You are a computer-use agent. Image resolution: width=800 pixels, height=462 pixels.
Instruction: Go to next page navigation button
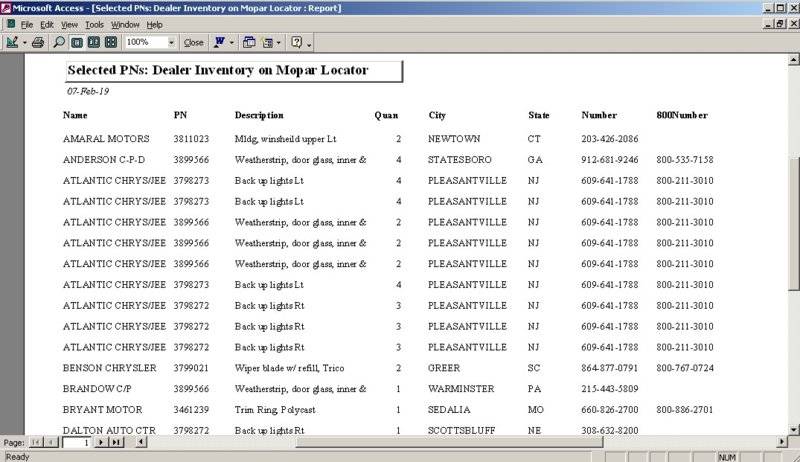pos(101,442)
